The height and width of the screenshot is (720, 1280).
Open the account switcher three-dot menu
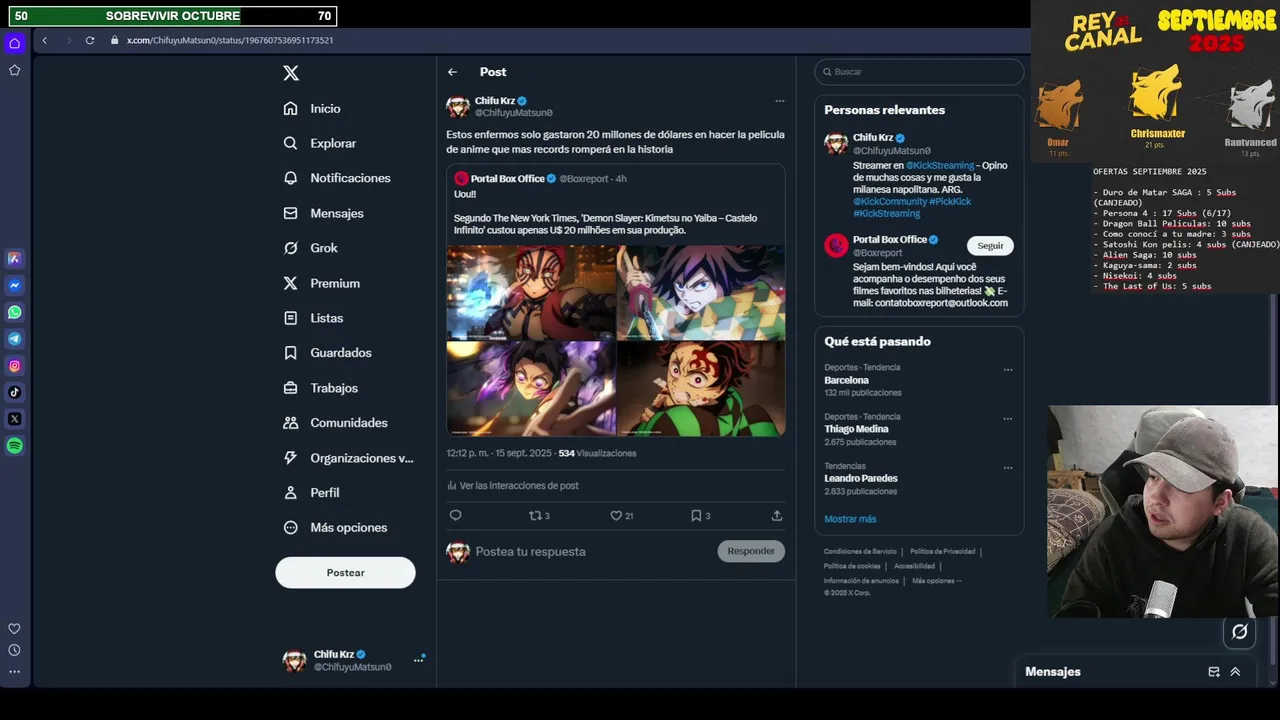click(x=419, y=659)
